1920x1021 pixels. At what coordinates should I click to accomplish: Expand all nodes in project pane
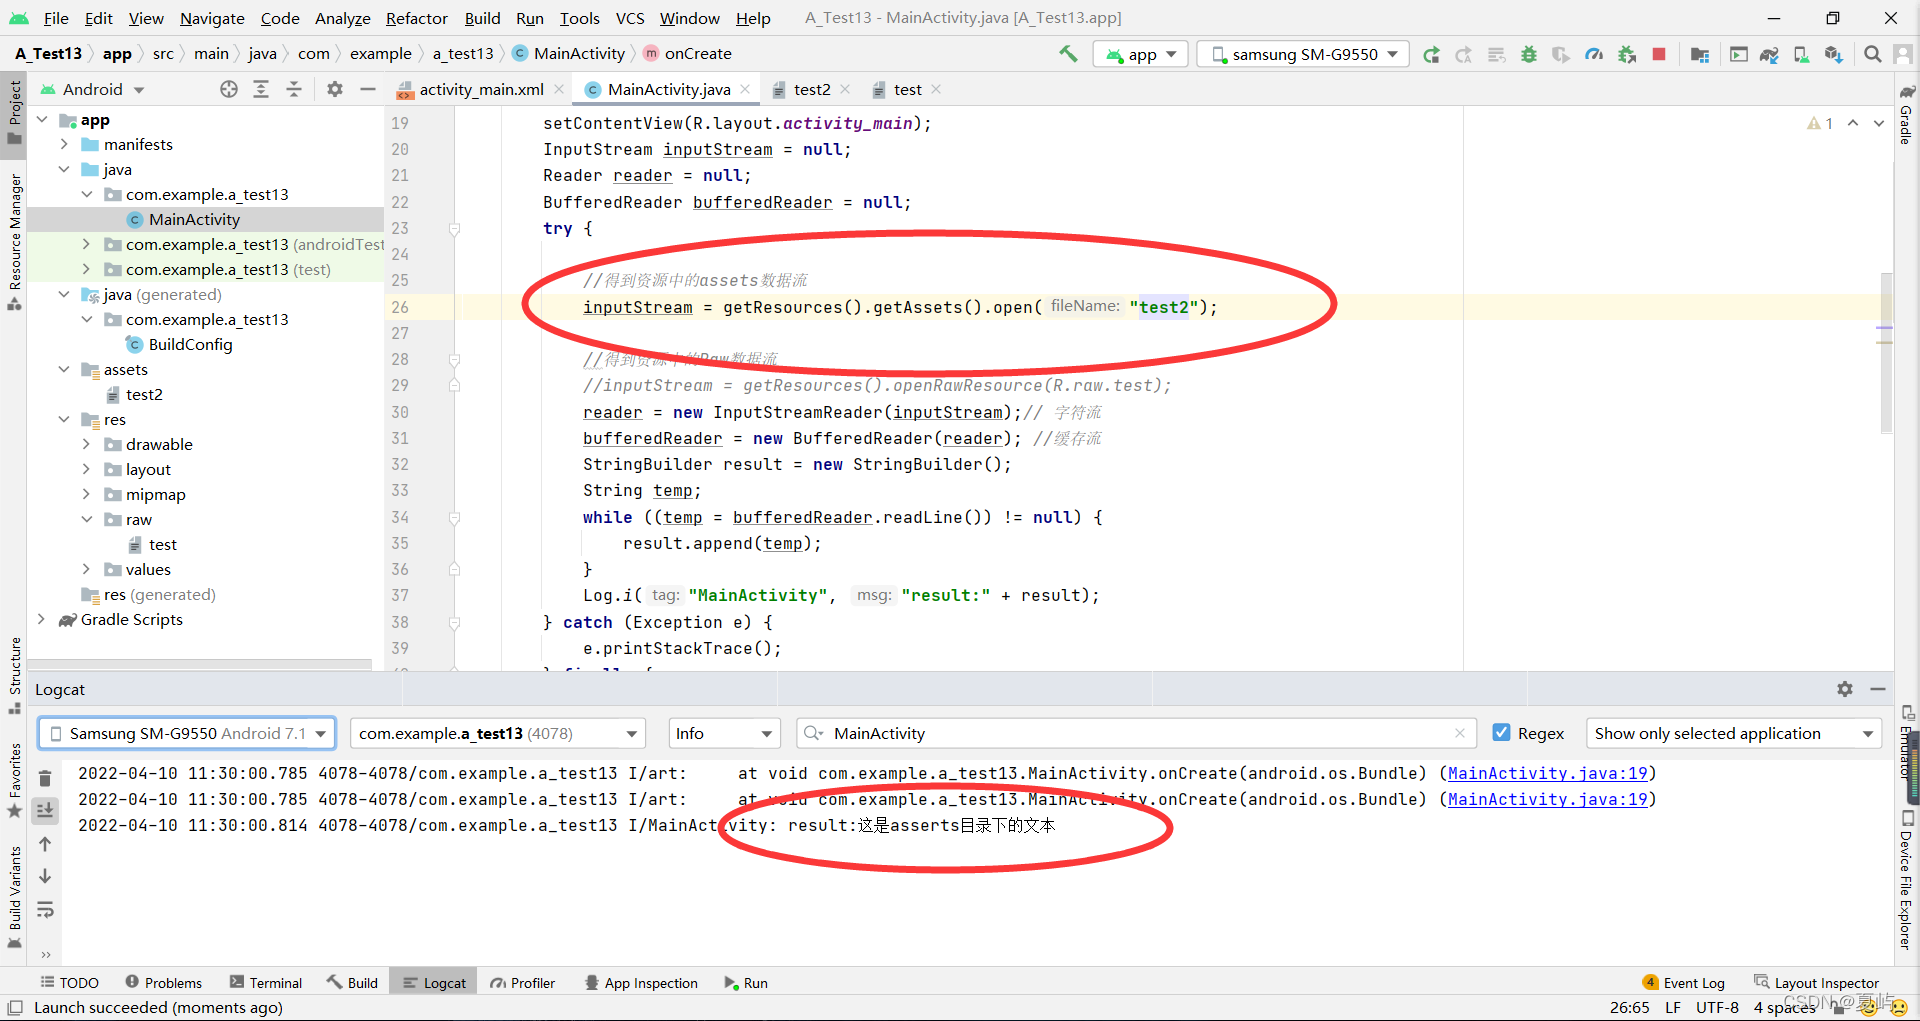pyautogui.click(x=261, y=89)
